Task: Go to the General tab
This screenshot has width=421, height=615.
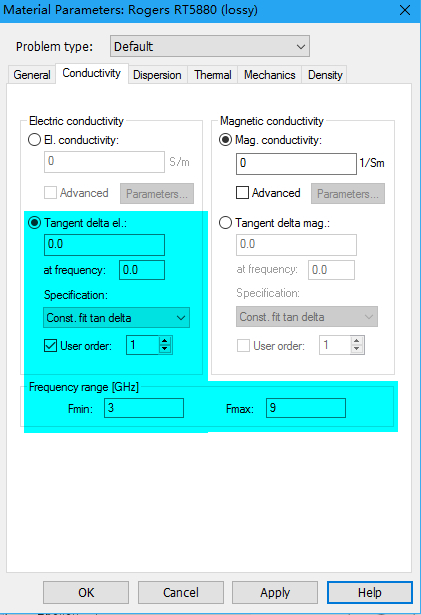Action: click(32, 75)
